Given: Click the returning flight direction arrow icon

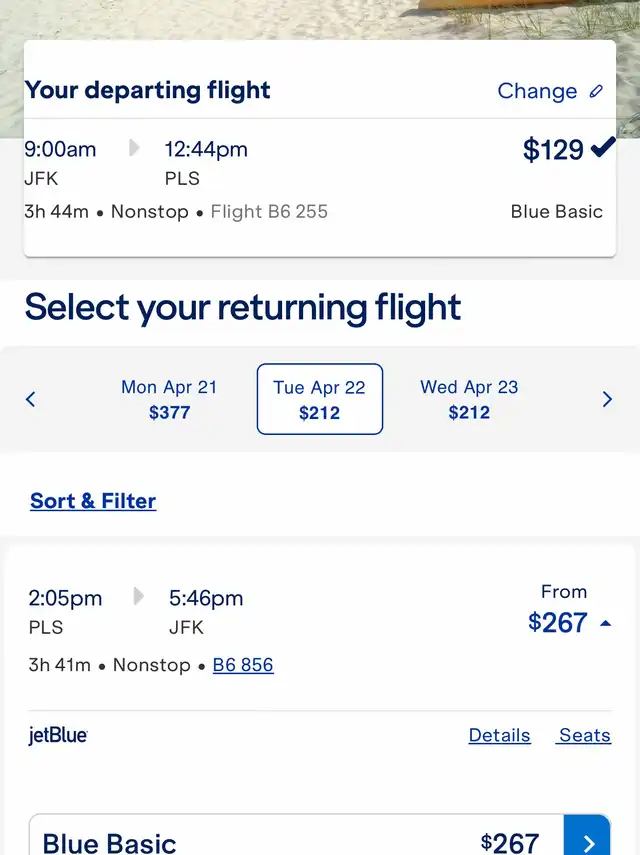Looking at the screenshot, I should tap(138, 597).
